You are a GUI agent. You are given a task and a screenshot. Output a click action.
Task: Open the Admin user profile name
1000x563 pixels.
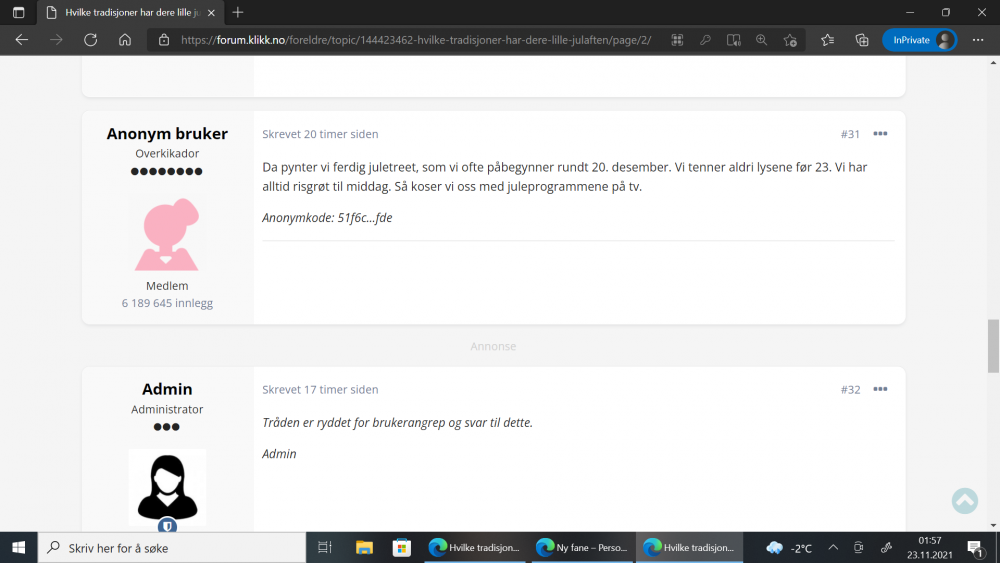[x=167, y=389]
